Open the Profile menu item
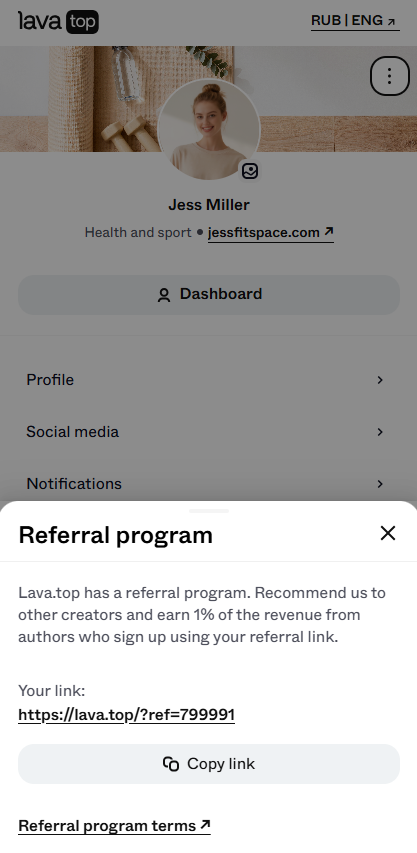 tap(208, 380)
